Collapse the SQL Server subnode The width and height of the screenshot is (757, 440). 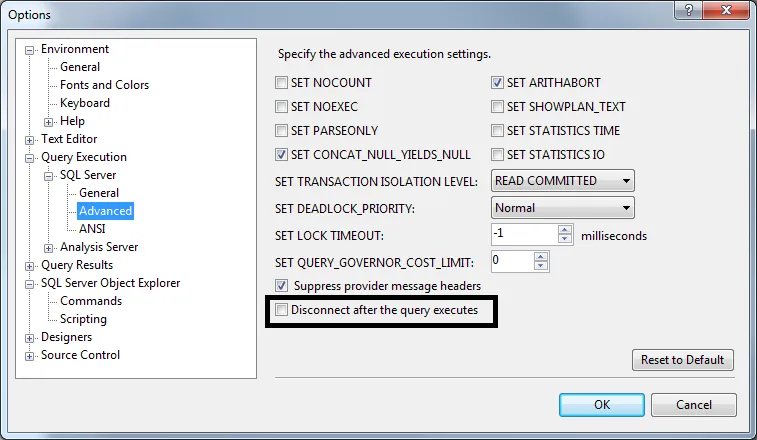tap(48, 176)
